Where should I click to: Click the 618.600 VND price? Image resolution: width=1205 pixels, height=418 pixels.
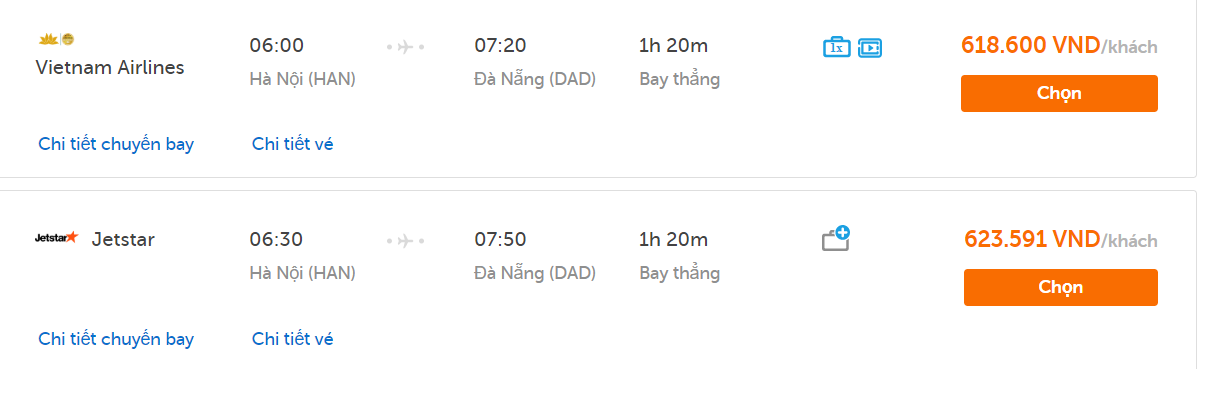coord(1030,45)
